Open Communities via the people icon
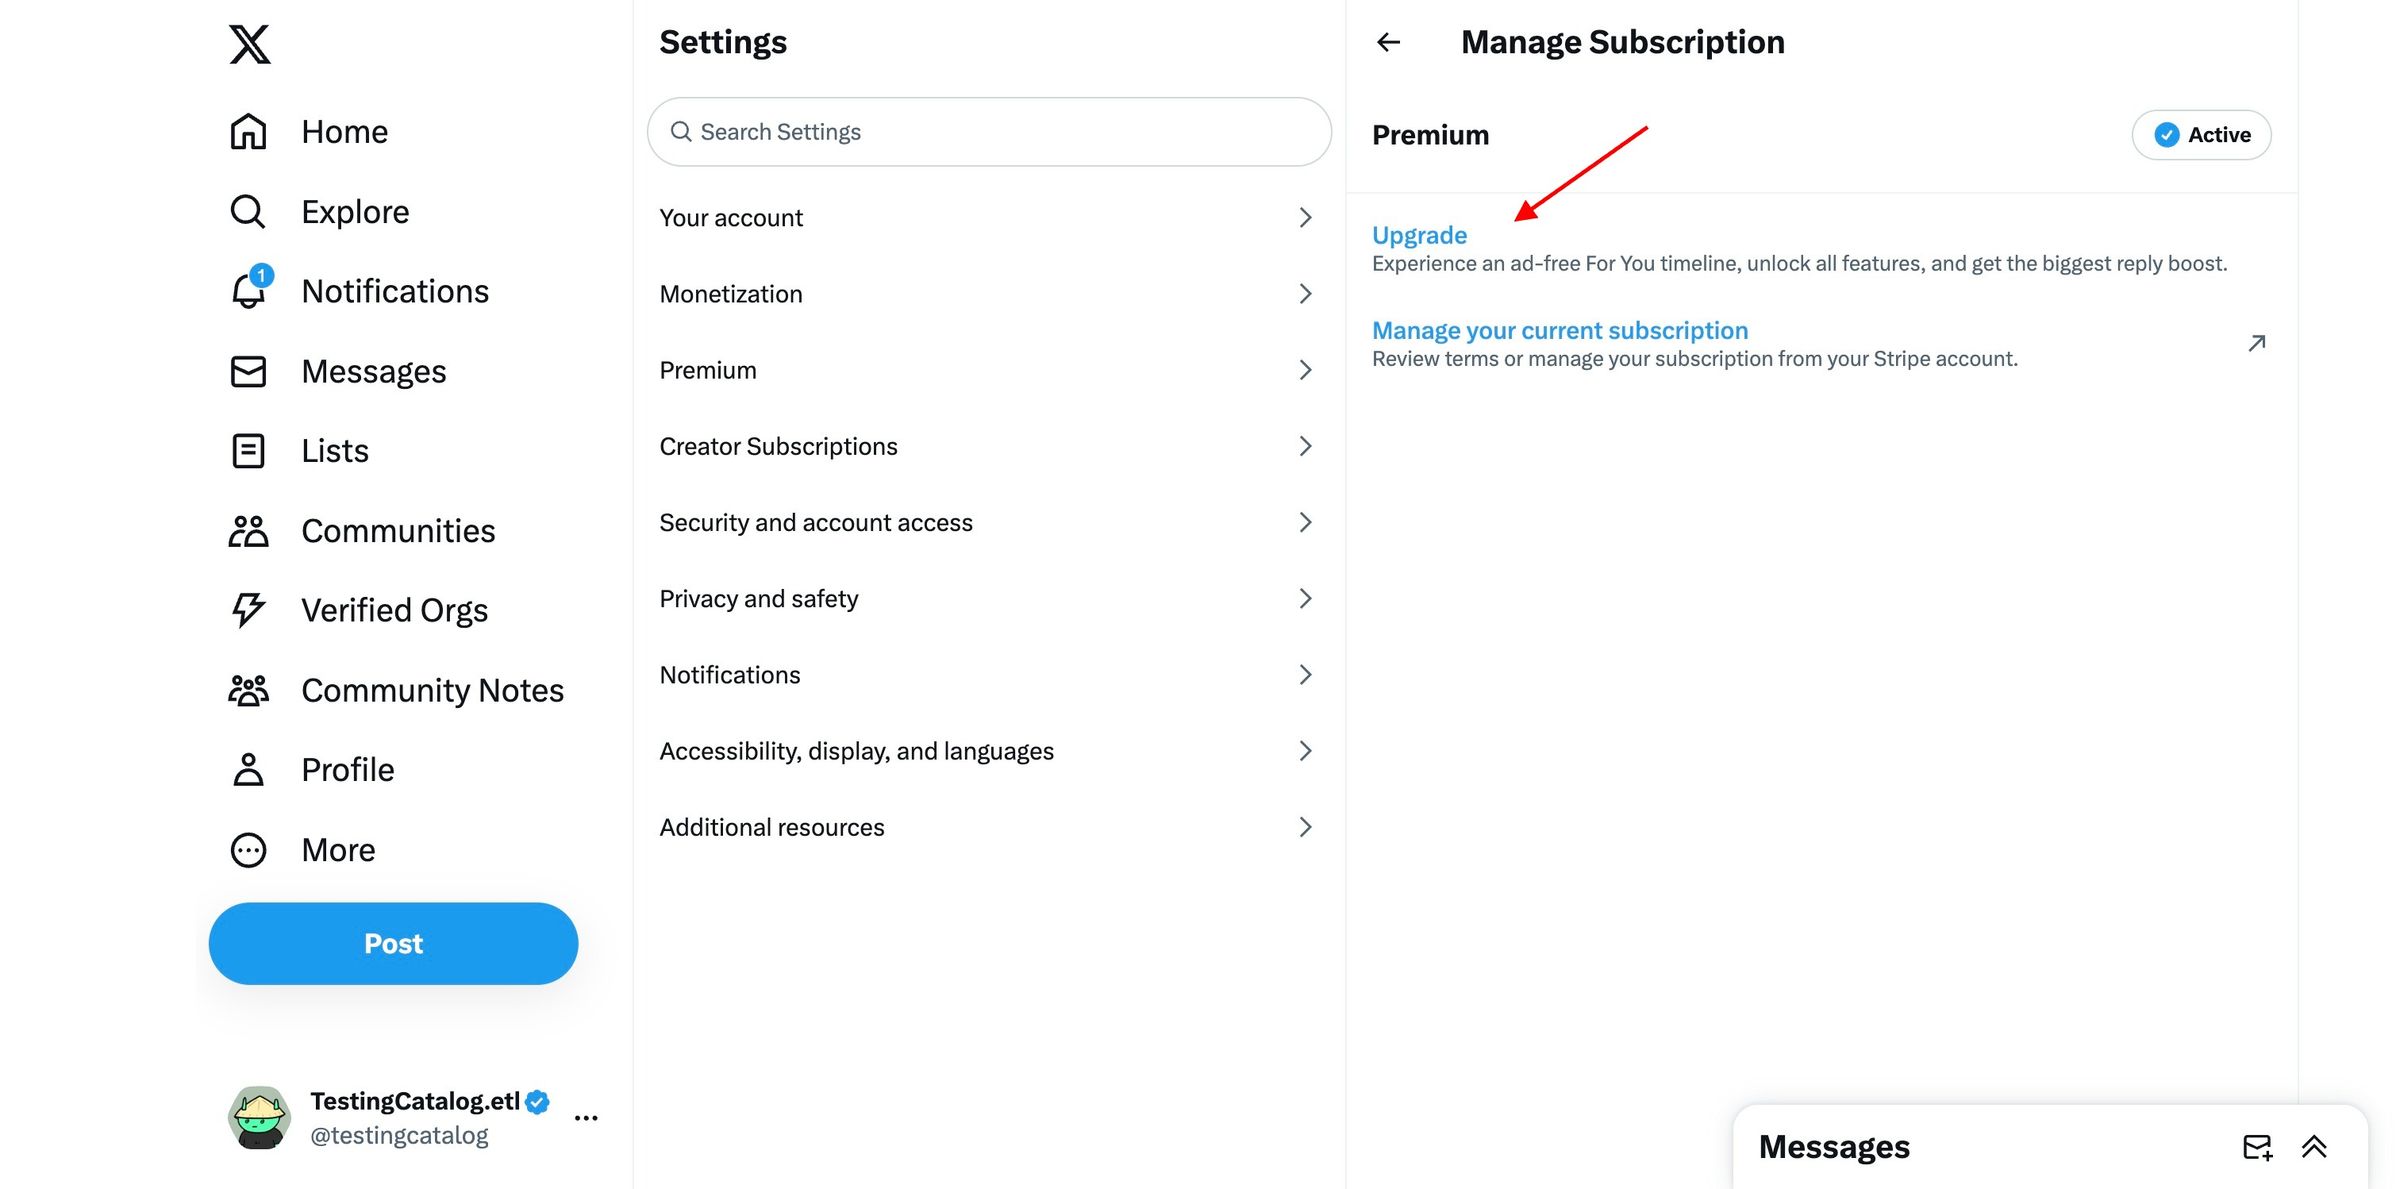 [247, 530]
